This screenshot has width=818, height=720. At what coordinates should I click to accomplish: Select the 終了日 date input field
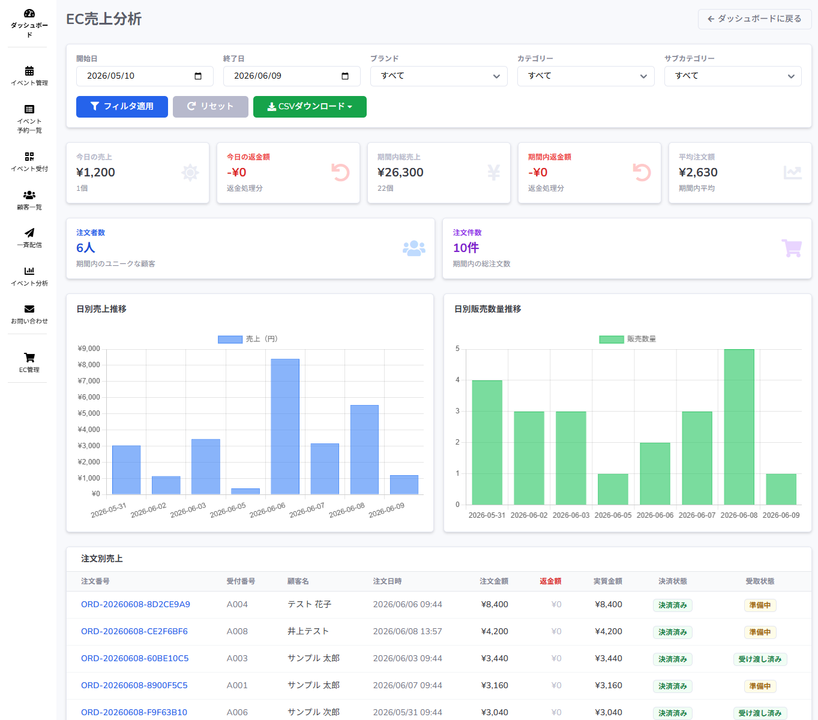pos(292,76)
